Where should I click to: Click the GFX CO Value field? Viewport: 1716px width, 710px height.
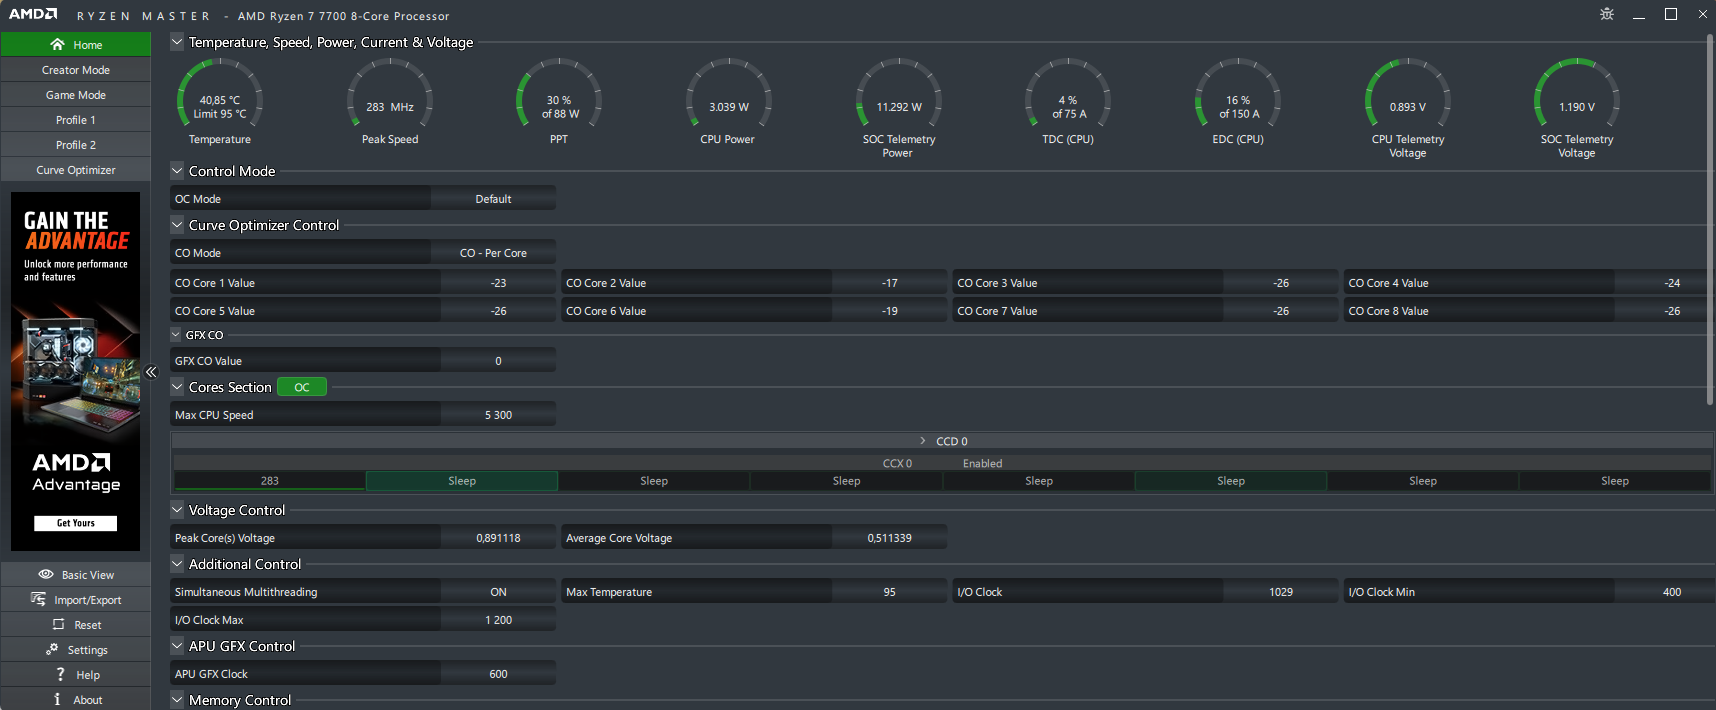click(498, 361)
